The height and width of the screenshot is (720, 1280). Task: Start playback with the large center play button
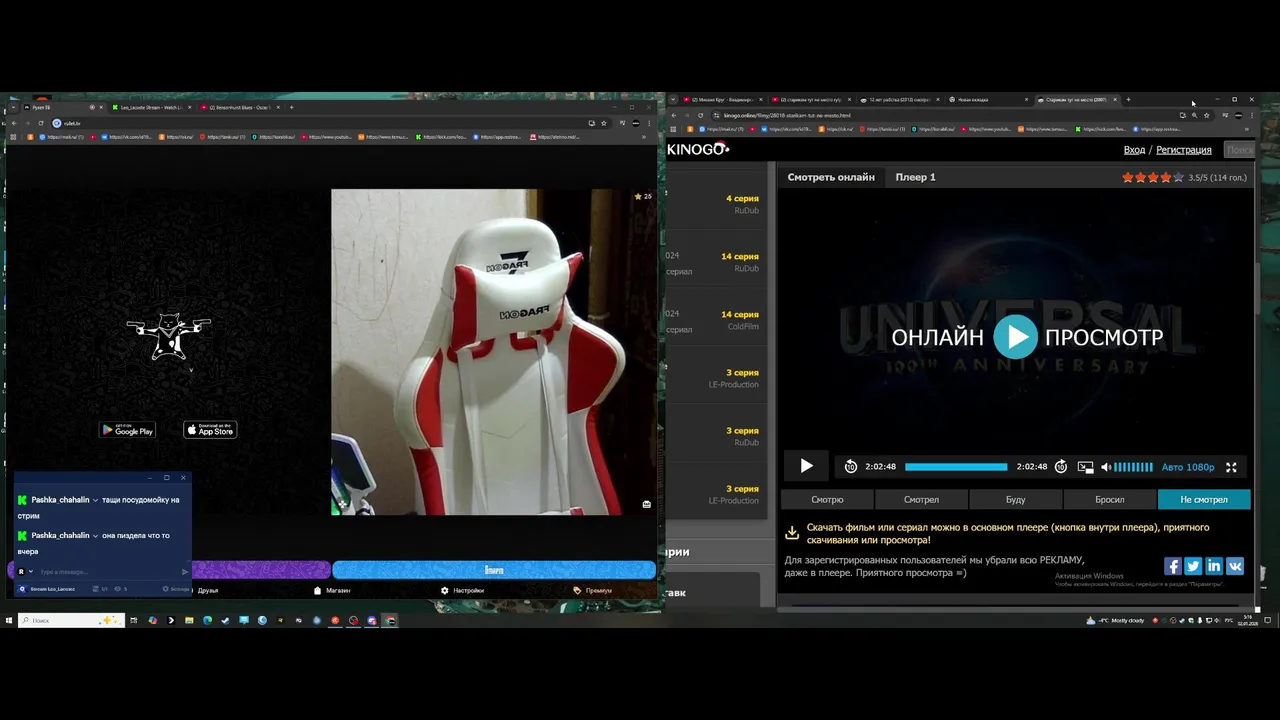click(x=1015, y=337)
